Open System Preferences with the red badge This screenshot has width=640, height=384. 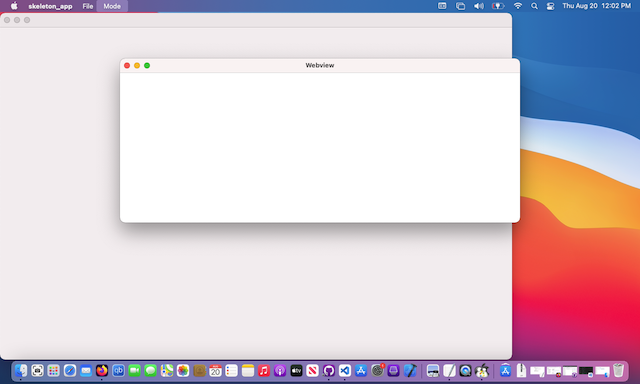pyautogui.click(x=378, y=370)
